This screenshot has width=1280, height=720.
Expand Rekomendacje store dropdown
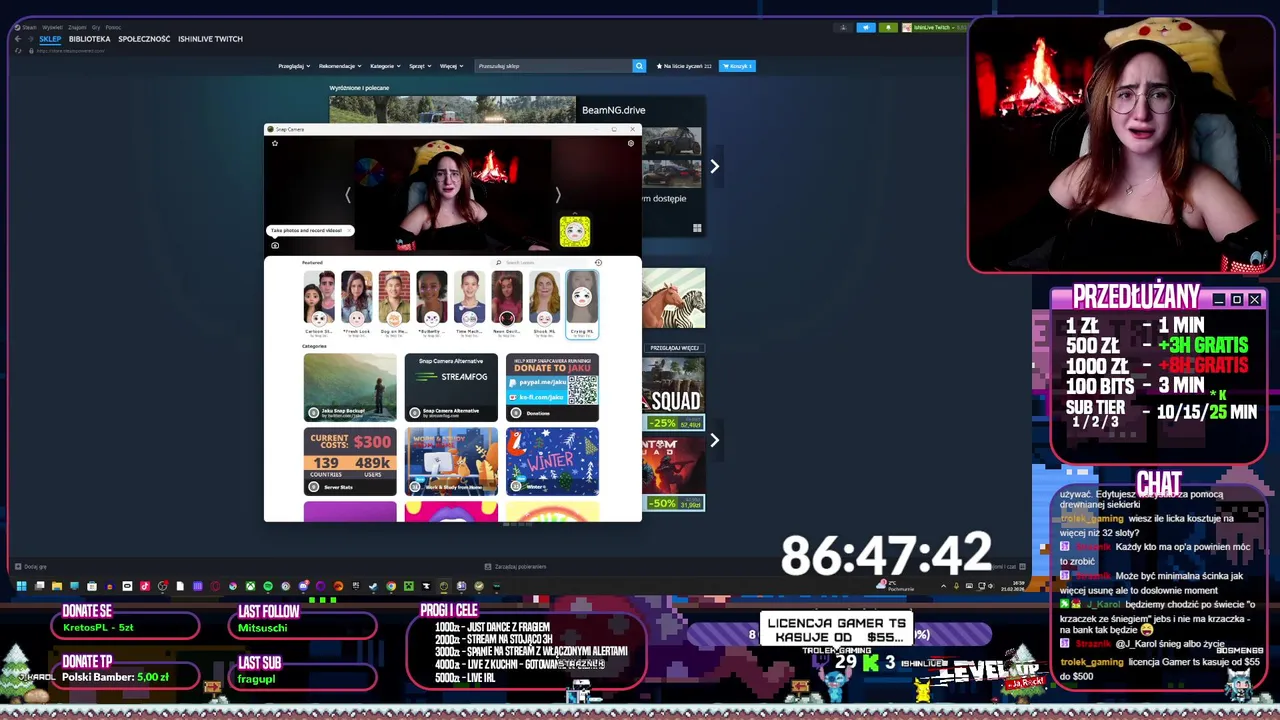tap(341, 66)
